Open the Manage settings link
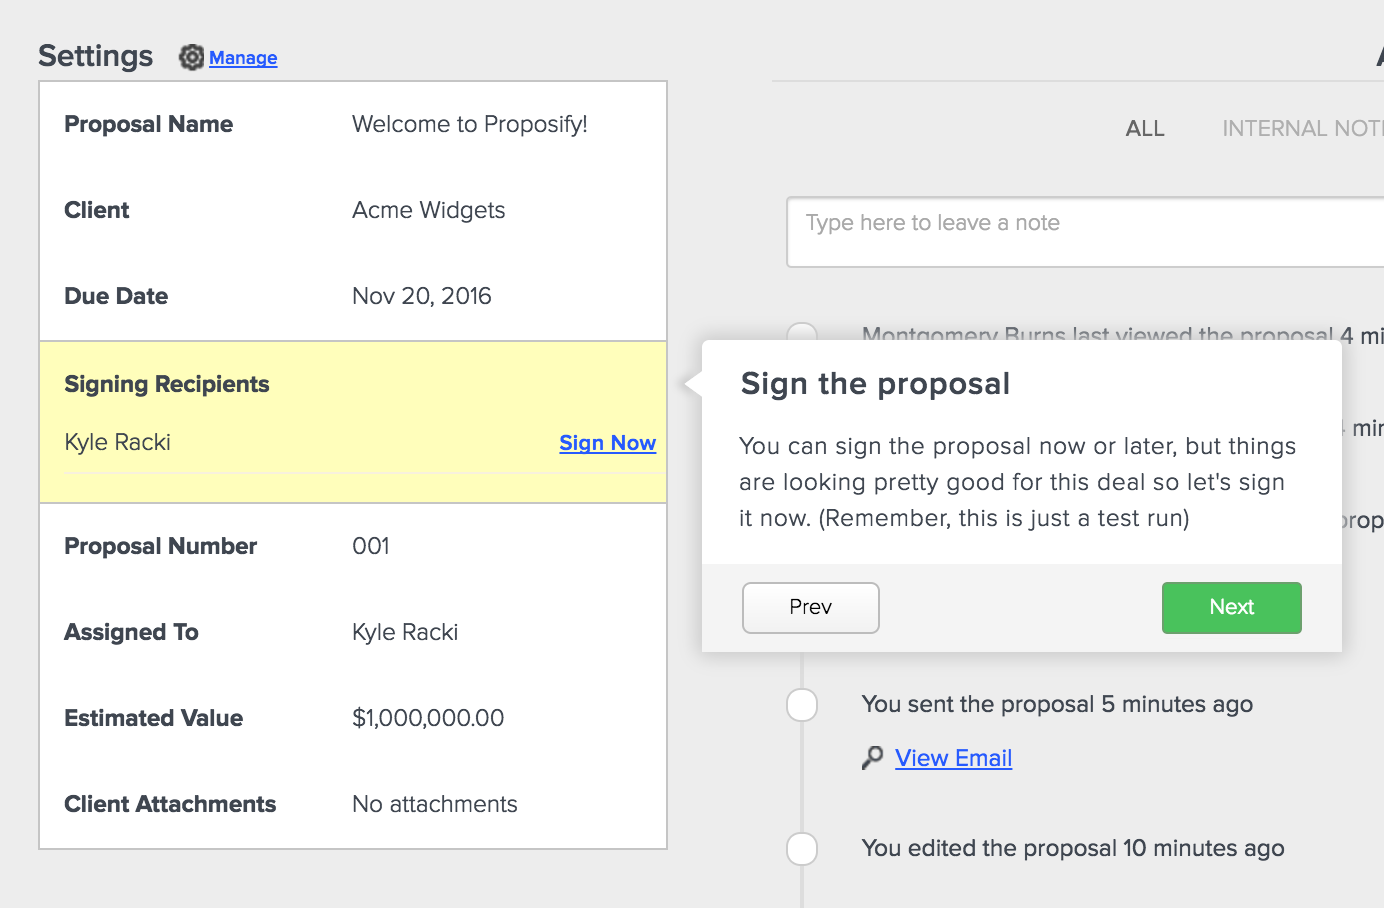The image size is (1384, 908). coord(243,58)
